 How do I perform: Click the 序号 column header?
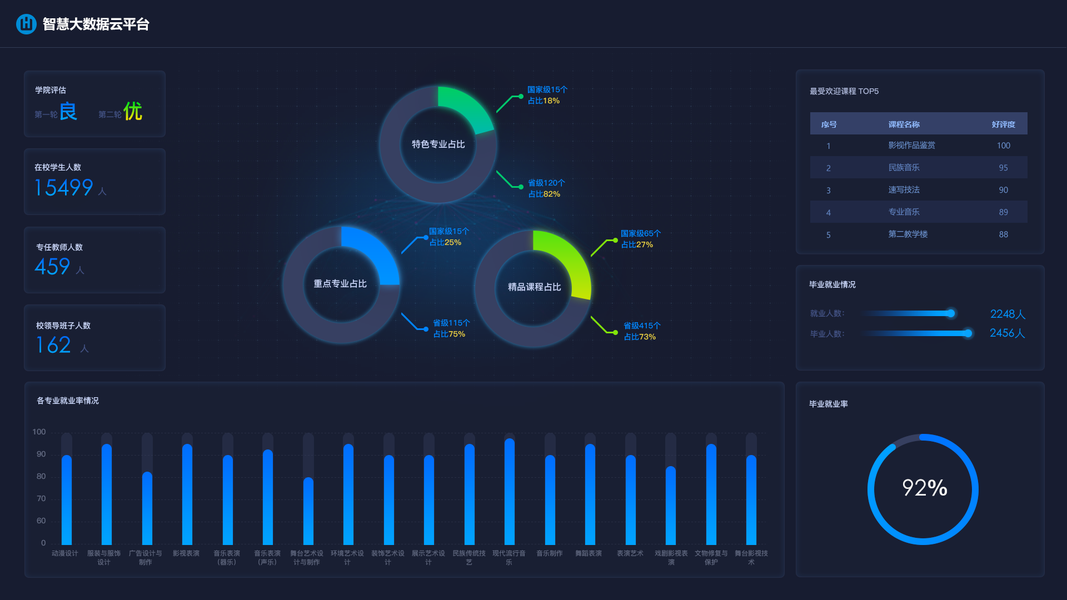pyautogui.click(x=829, y=124)
